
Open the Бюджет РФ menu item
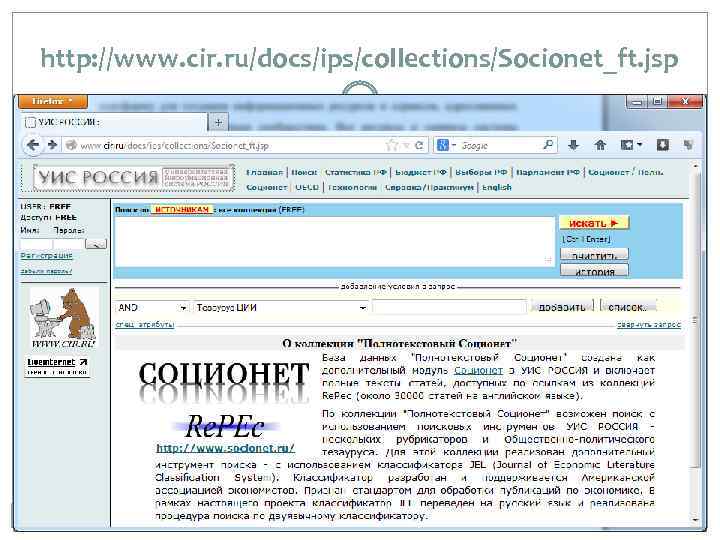click(421, 172)
